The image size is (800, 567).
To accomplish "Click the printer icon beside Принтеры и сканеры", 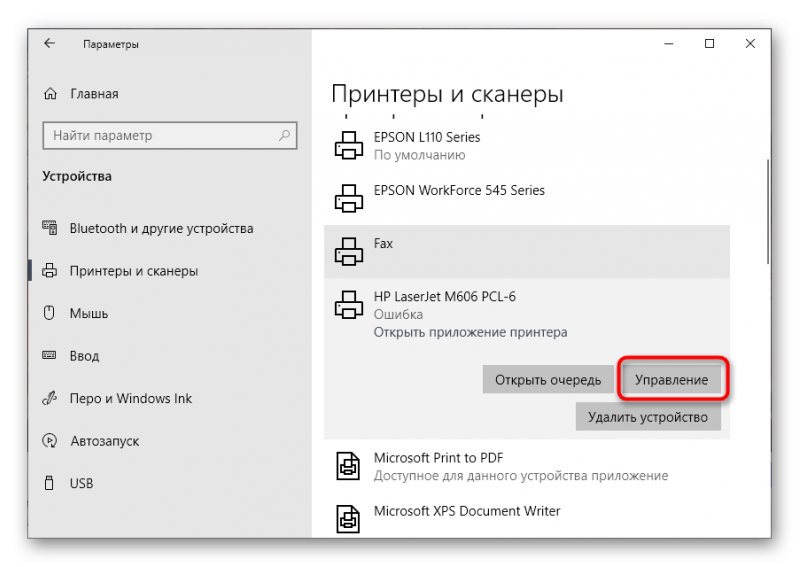I will [49, 270].
